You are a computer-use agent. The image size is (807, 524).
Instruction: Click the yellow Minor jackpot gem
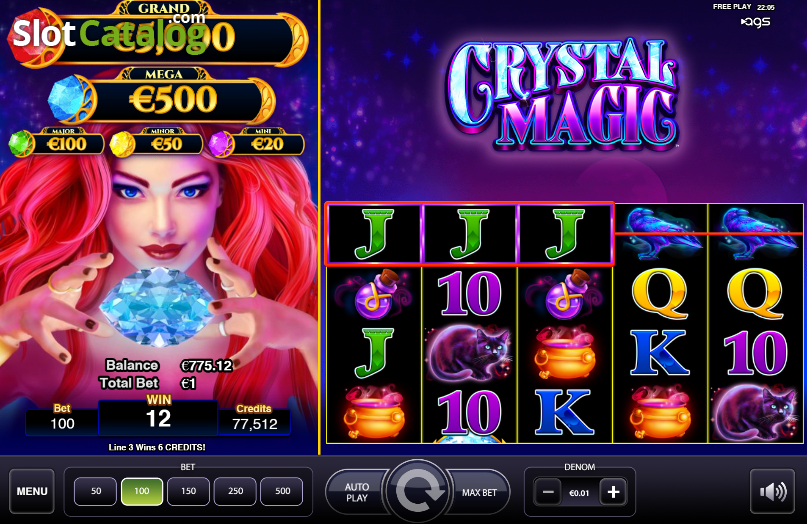pos(122,144)
